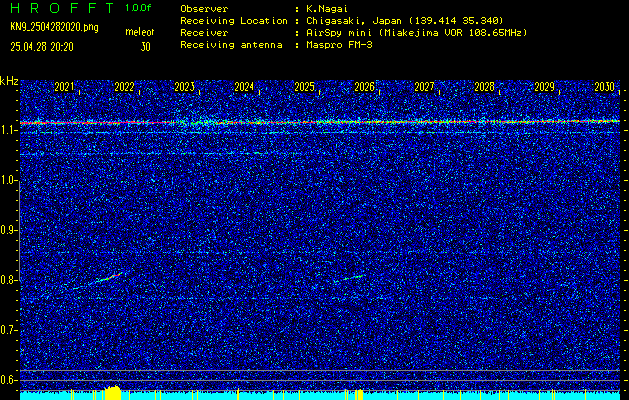Click the 2028 time marker
This screenshot has width=629, height=400.
tap(485, 87)
